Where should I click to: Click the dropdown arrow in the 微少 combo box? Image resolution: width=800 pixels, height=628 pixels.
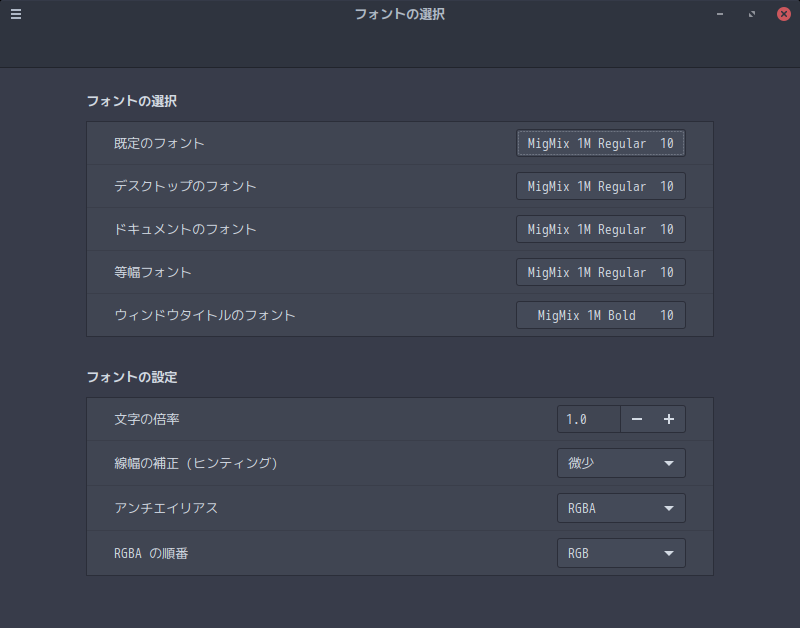[x=669, y=463]
